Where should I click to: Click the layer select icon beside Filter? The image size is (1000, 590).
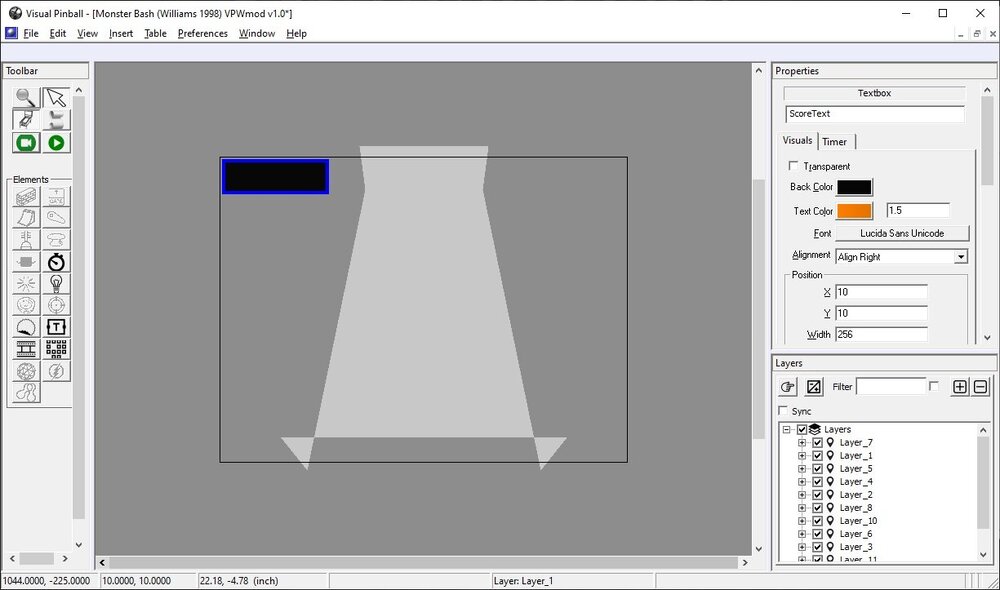point(814,387)
